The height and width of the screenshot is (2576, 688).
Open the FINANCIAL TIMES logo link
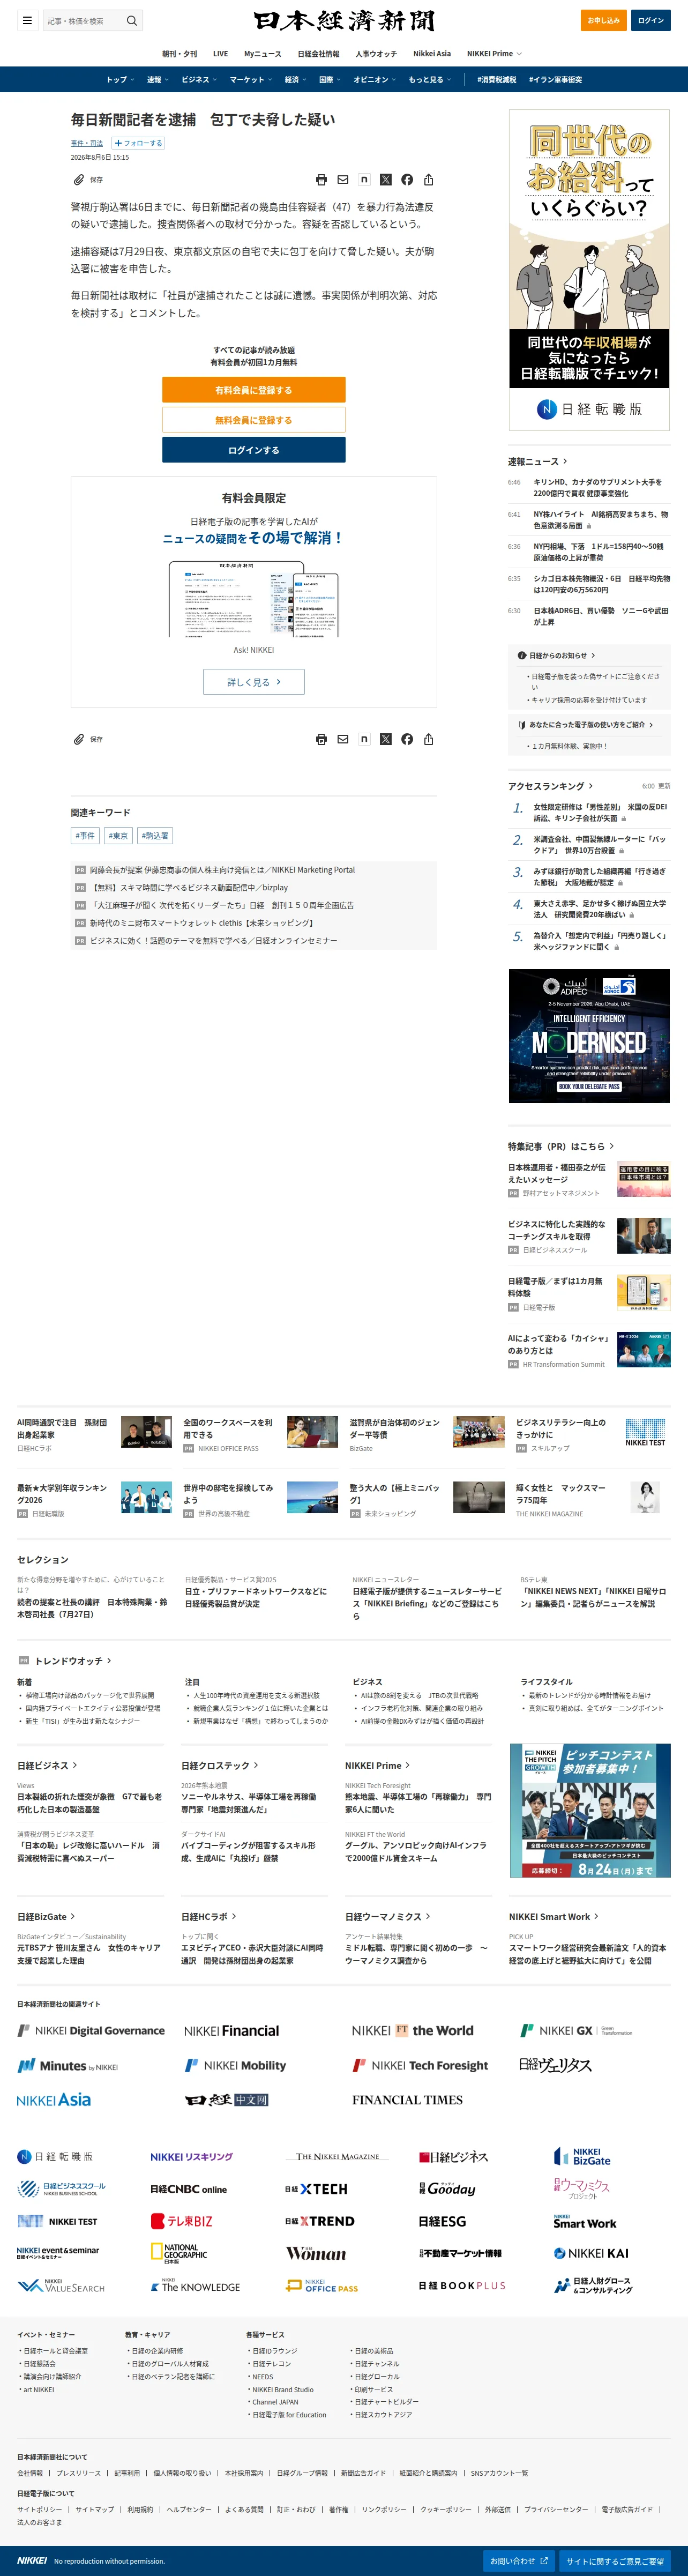pos(407,2100)
